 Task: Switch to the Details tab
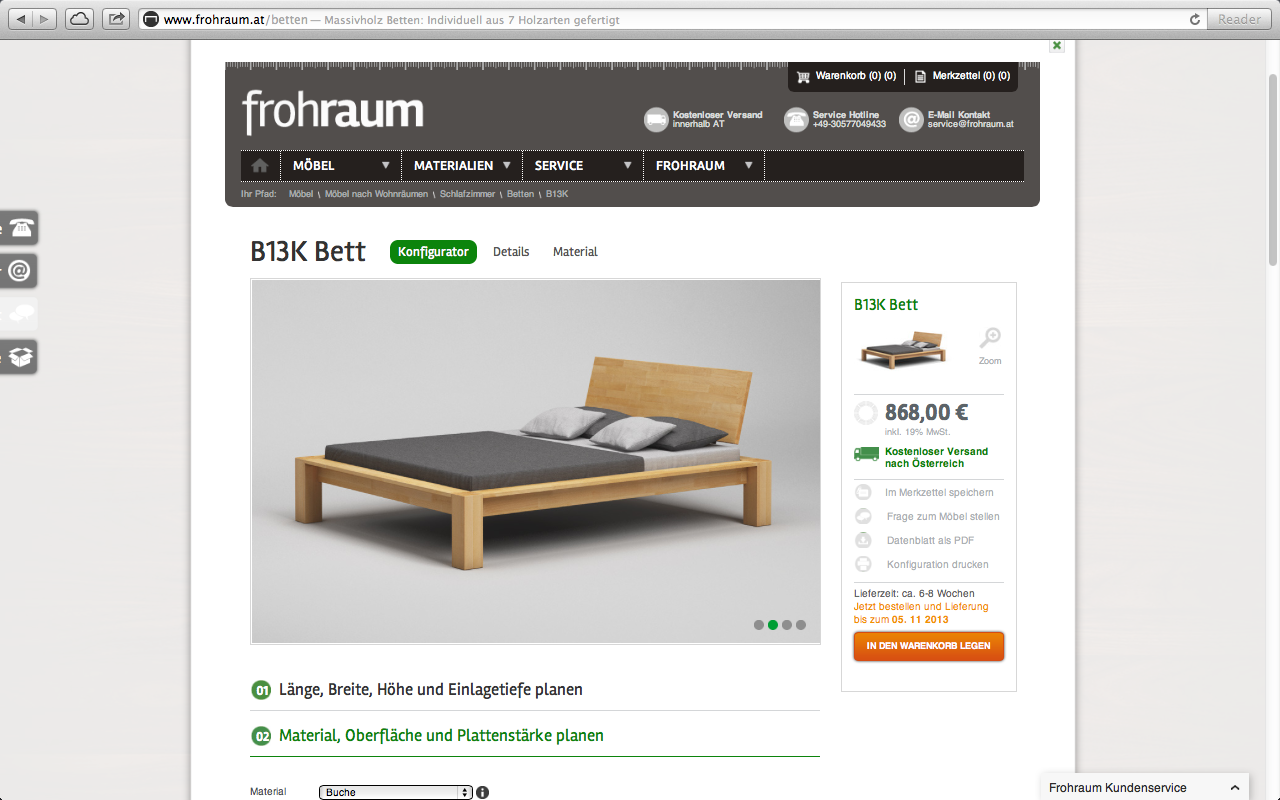(511, 252)
